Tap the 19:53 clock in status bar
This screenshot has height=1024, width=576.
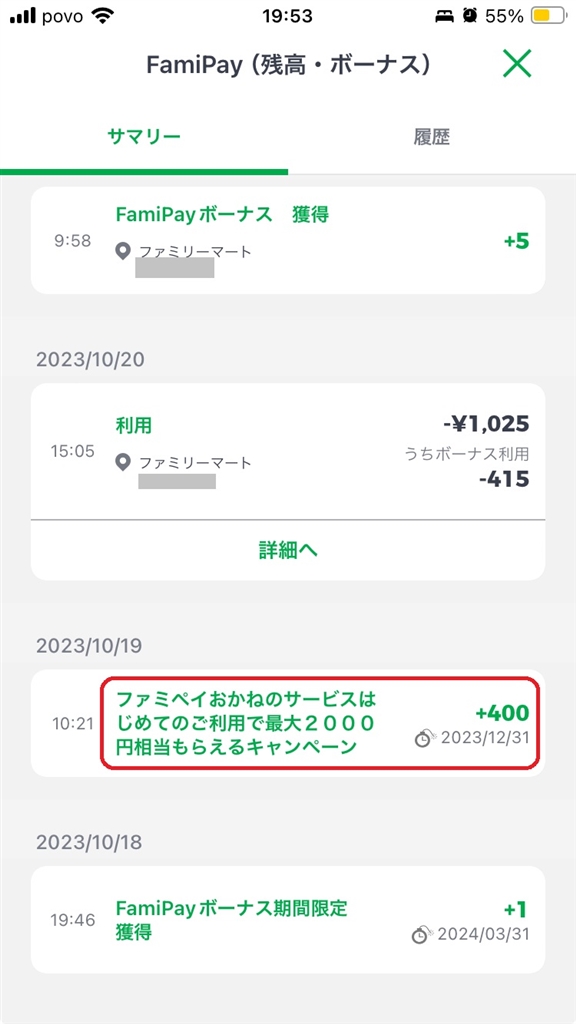point(287,16)
